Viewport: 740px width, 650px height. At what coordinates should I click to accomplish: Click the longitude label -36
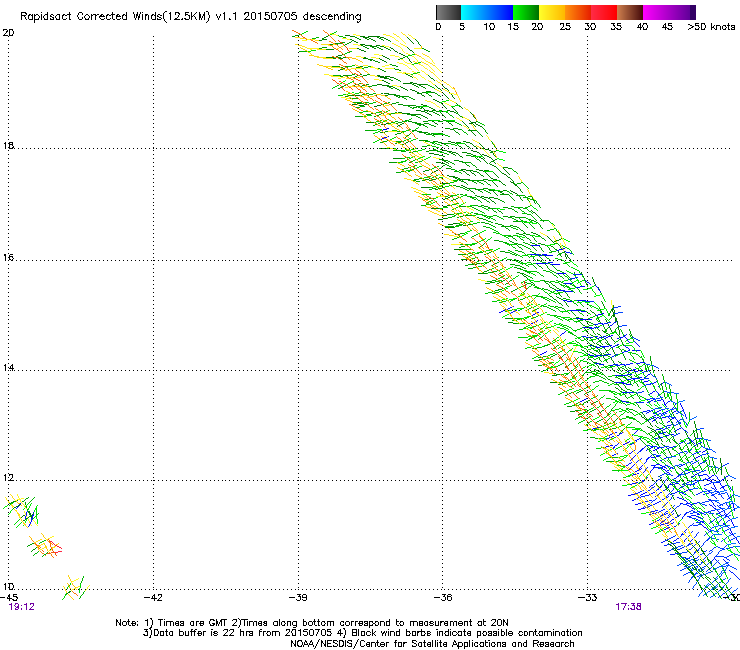click(443, 597)
